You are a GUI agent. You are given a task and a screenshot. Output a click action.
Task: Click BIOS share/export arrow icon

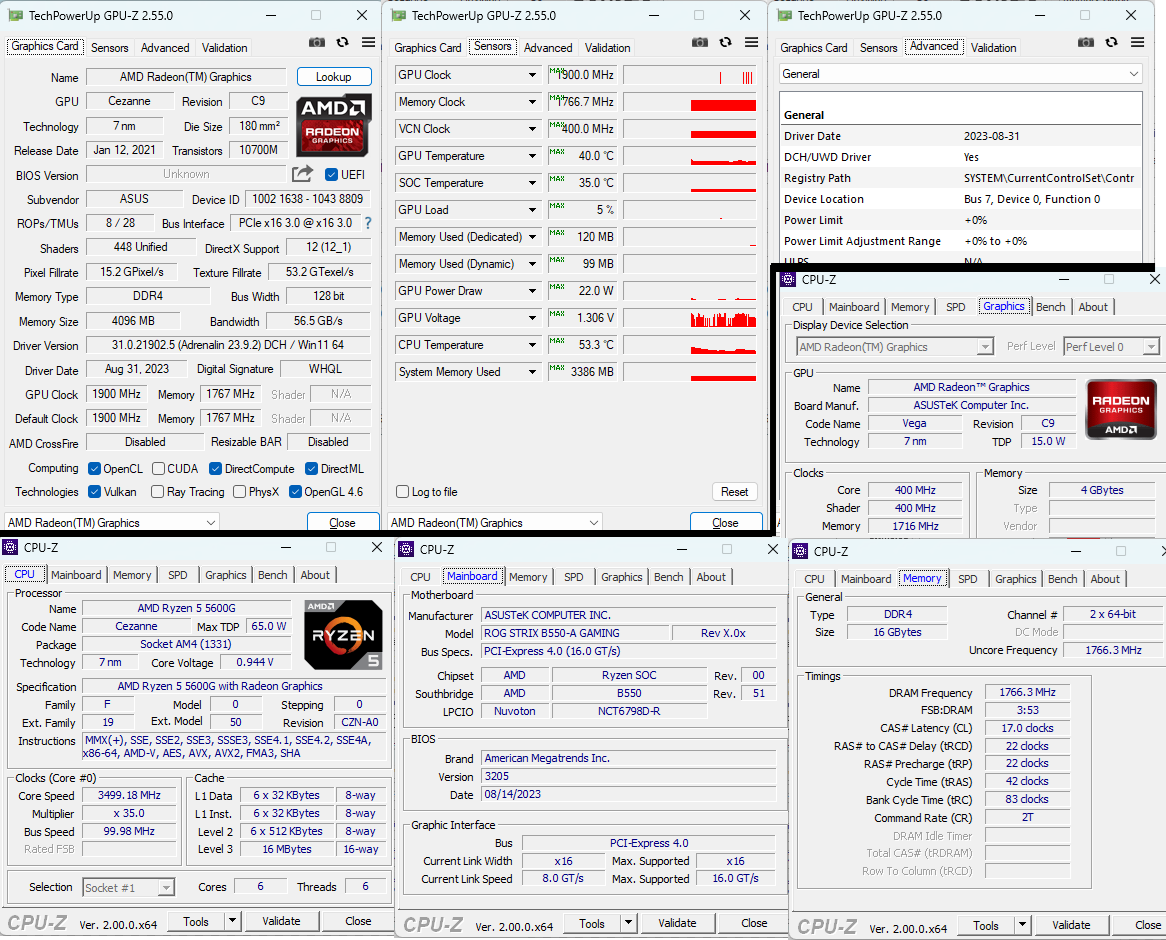tap(302, 174)
